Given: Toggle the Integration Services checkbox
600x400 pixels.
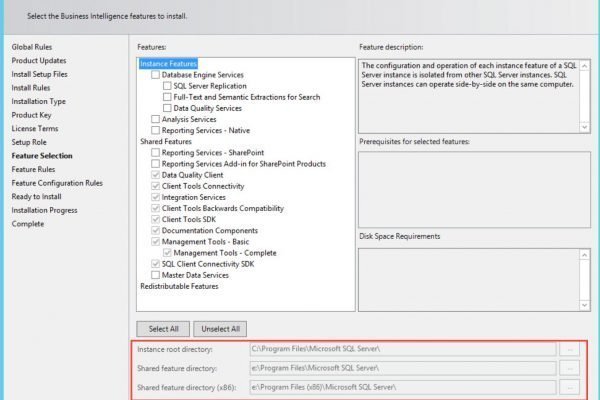Looking at the screenshot, I should pyautogui.click(x=155, y=197).
